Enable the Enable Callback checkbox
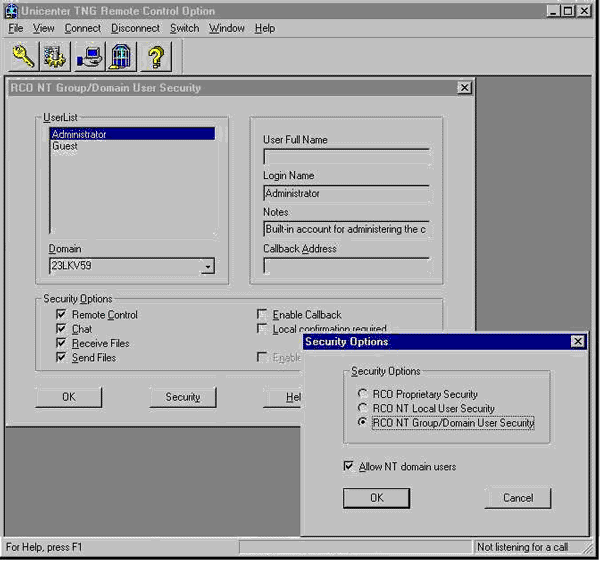The image size is (600, 561). [262, 315]
